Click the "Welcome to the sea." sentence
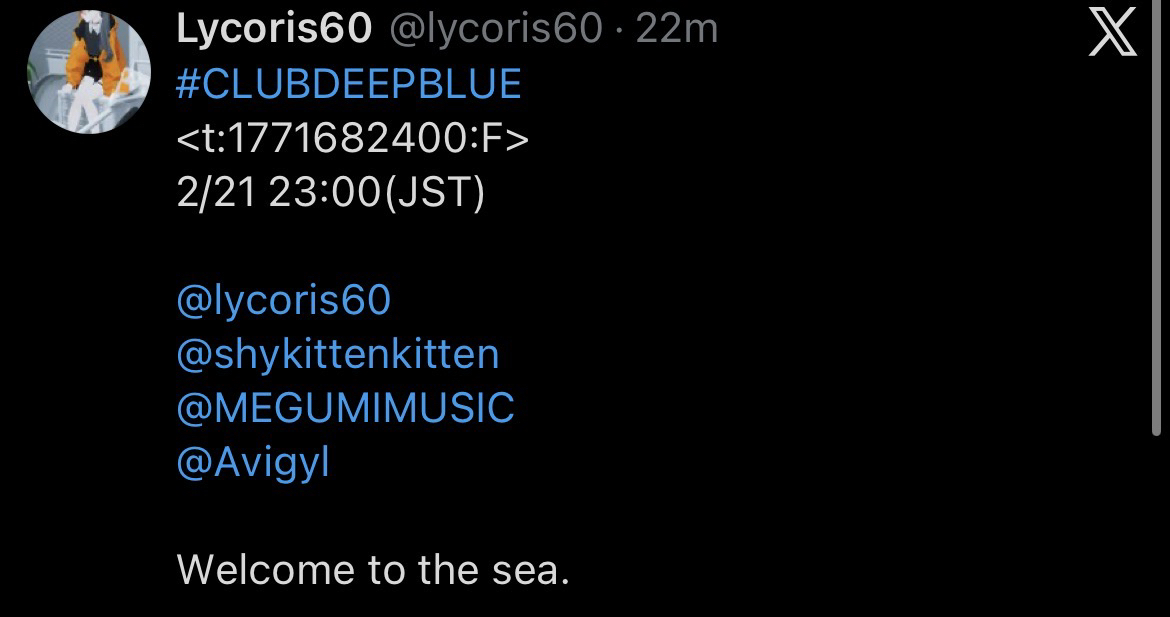The height and width of the screenshot is (617, 1170). [x=373, y=571]
